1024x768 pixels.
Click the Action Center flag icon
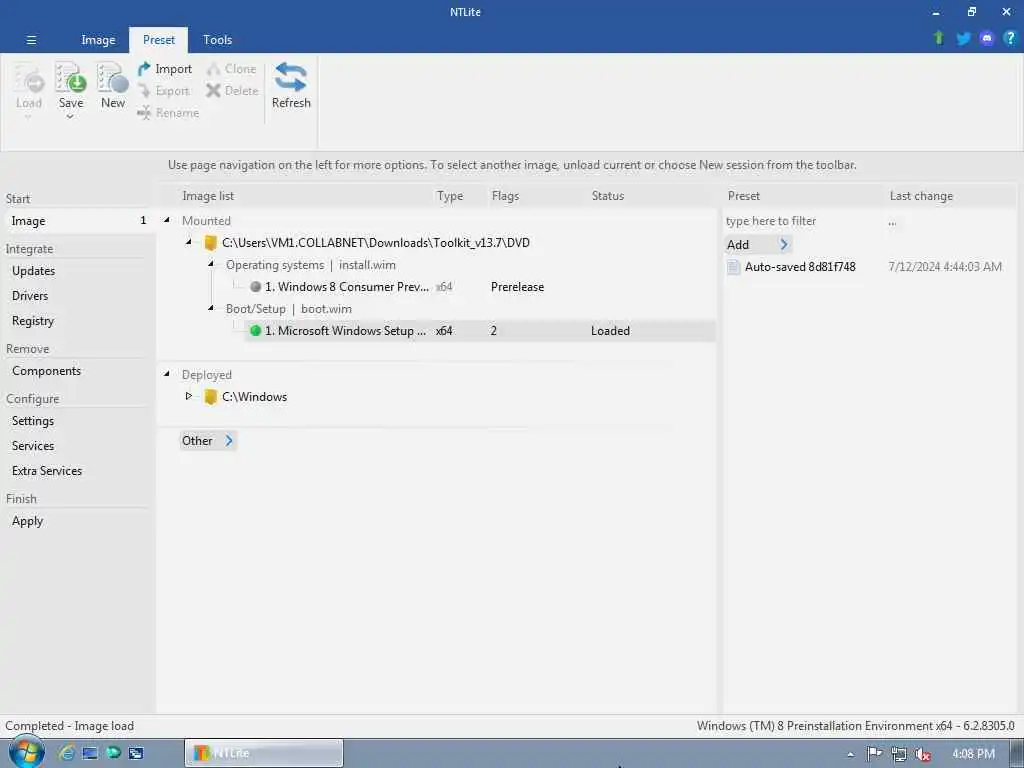[874, 754]
